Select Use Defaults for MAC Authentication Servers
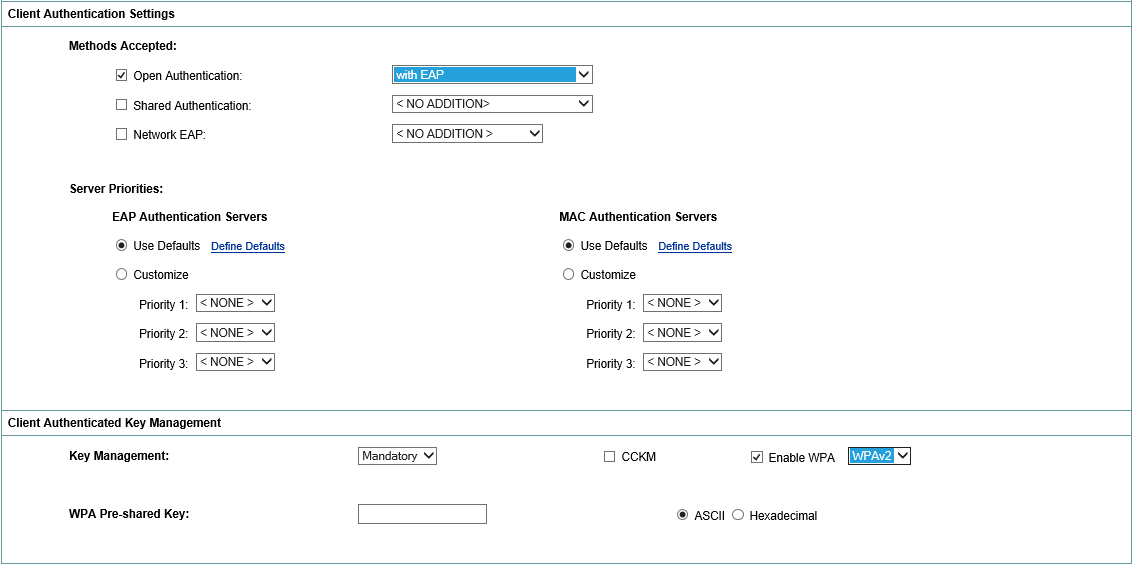This screenshot has width=1133, height=564. [x=569, y=246]
